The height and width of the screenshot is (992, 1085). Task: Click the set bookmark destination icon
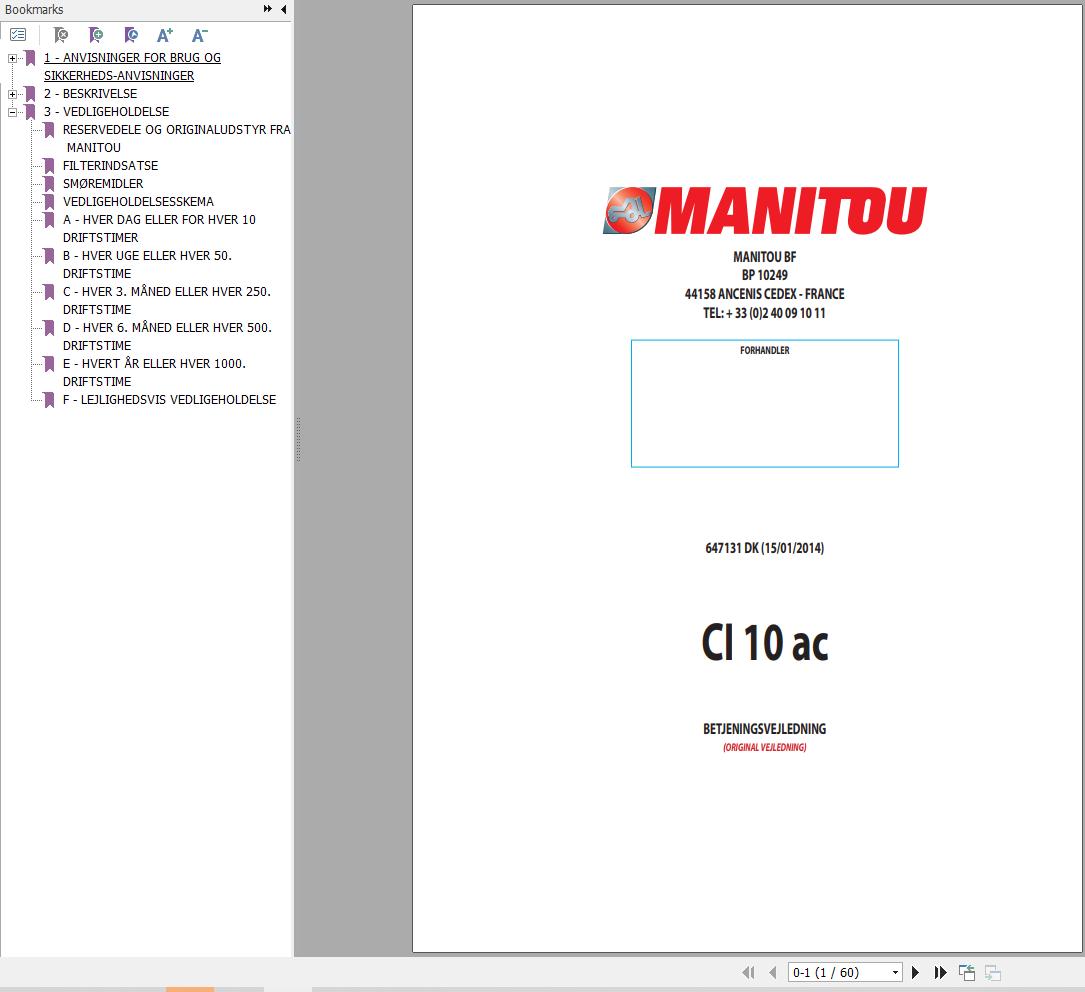click(x=130, y=35)
